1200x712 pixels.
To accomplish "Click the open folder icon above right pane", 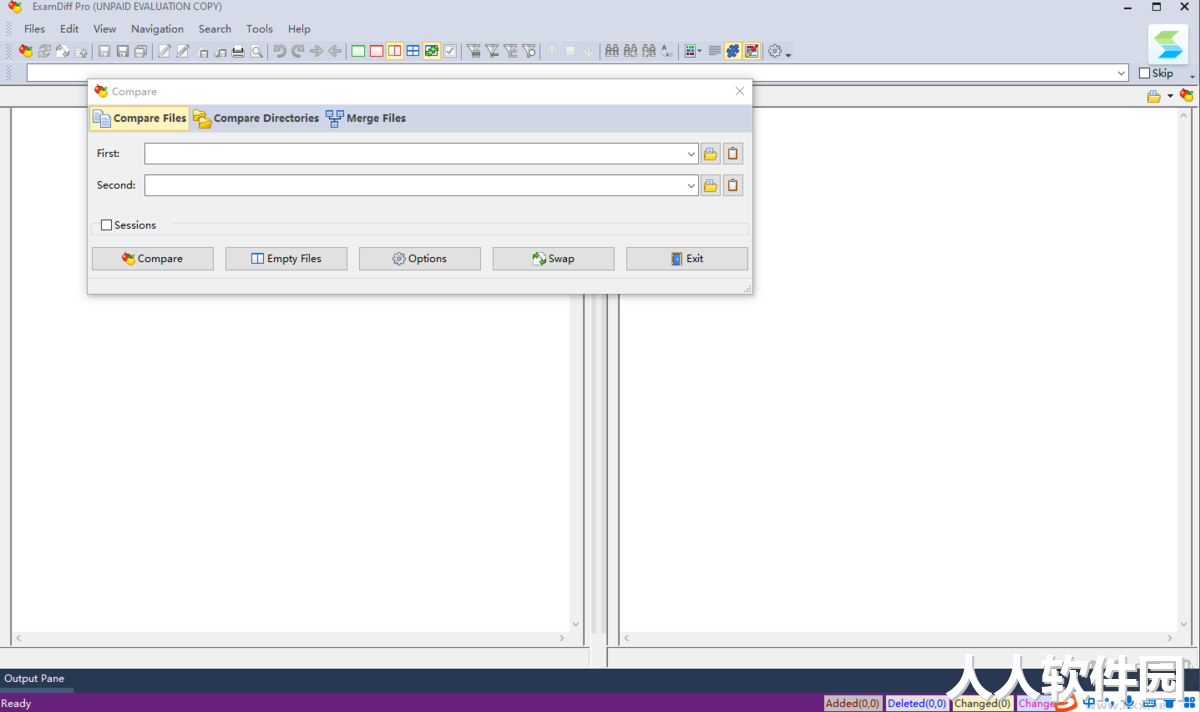I will tap(1154, 96).
